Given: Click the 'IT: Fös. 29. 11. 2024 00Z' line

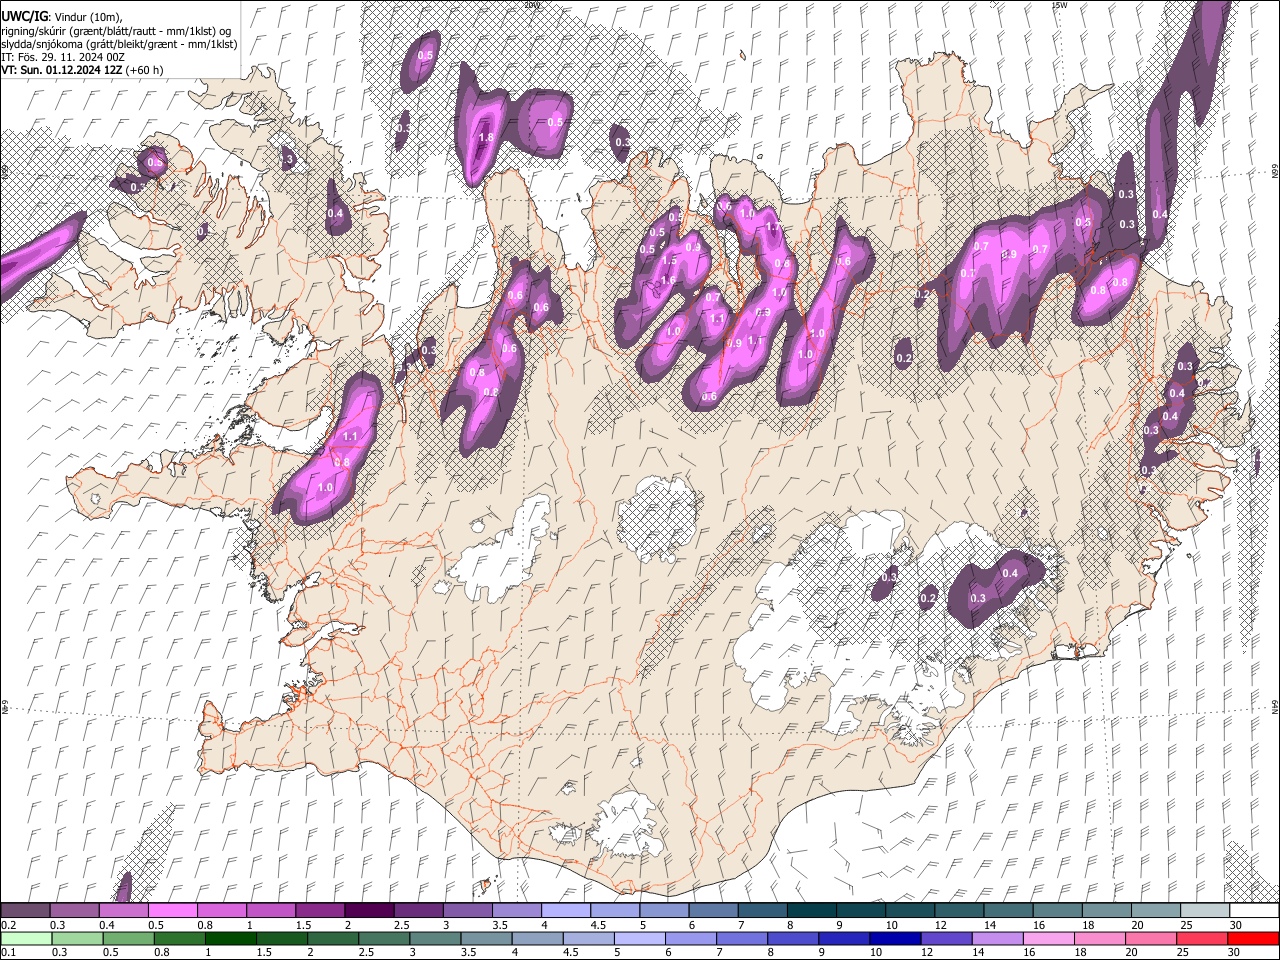Looking at the screenshot, I should (x=63, y=57).
